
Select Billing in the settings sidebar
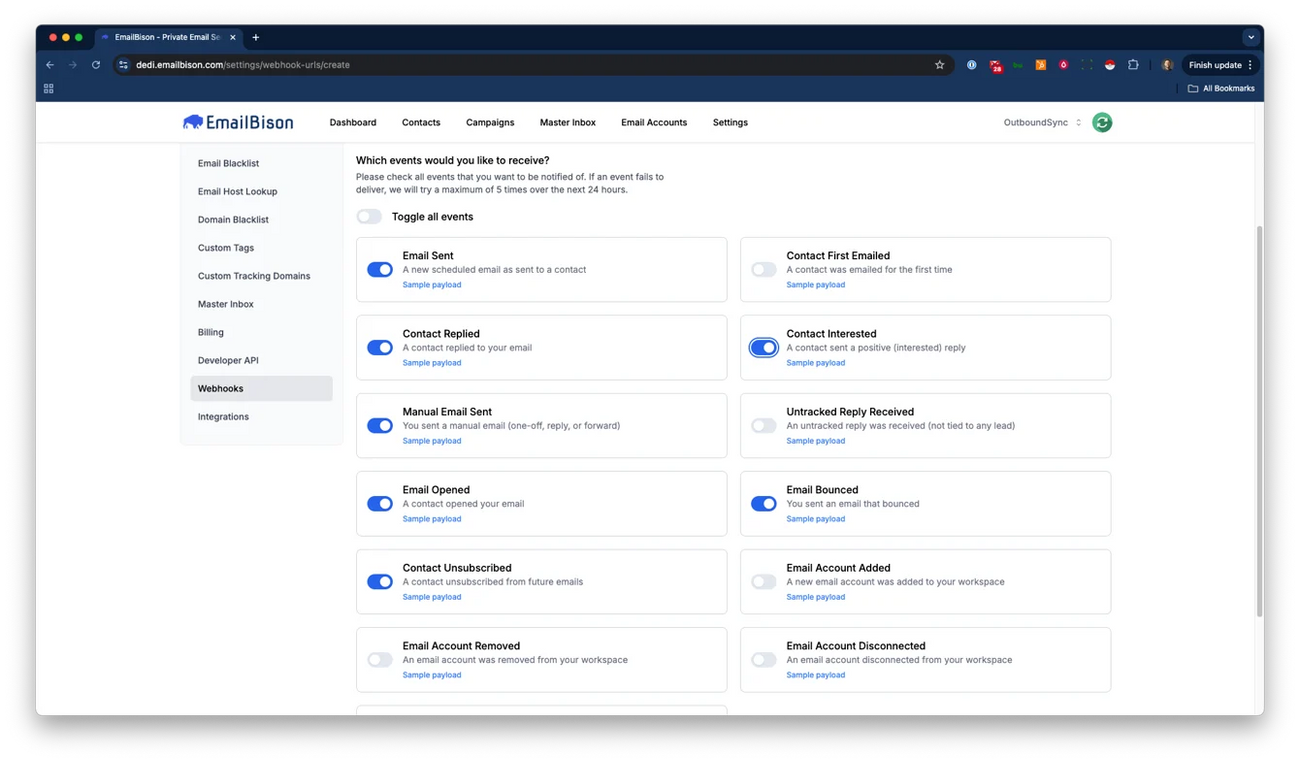211,332
